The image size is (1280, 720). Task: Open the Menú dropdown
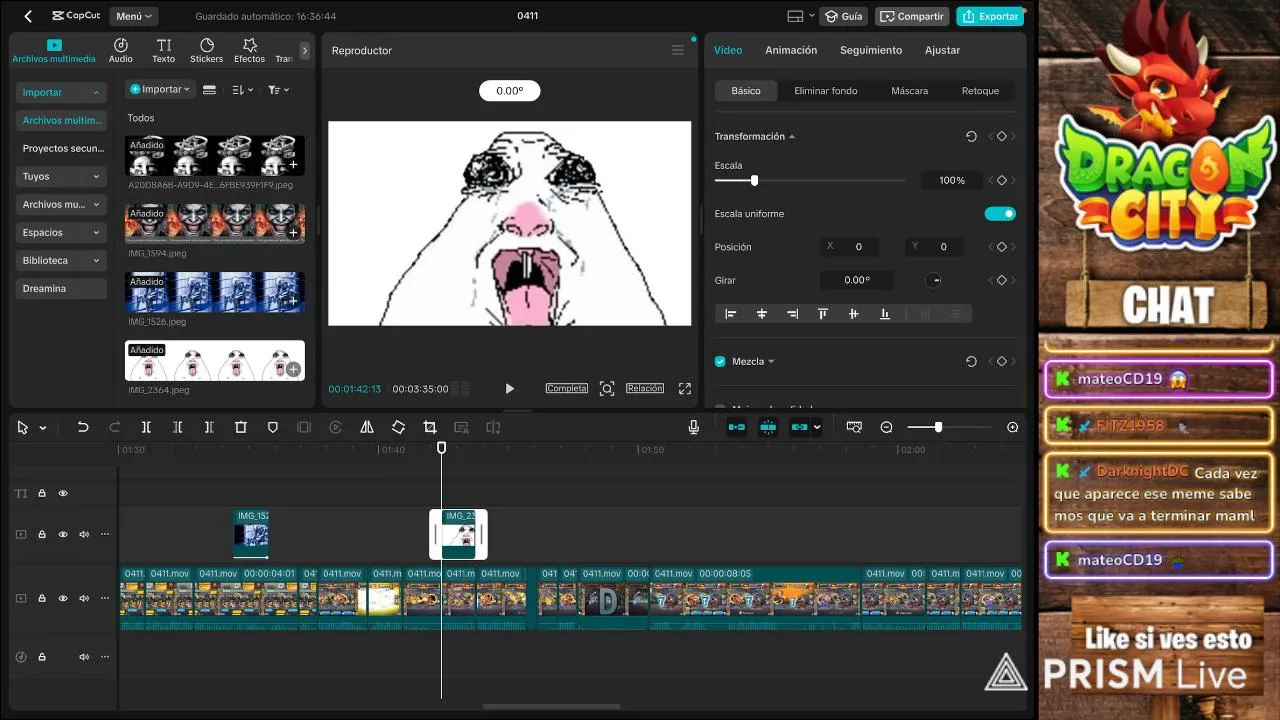pyautogui.click(x=134, y=16)
